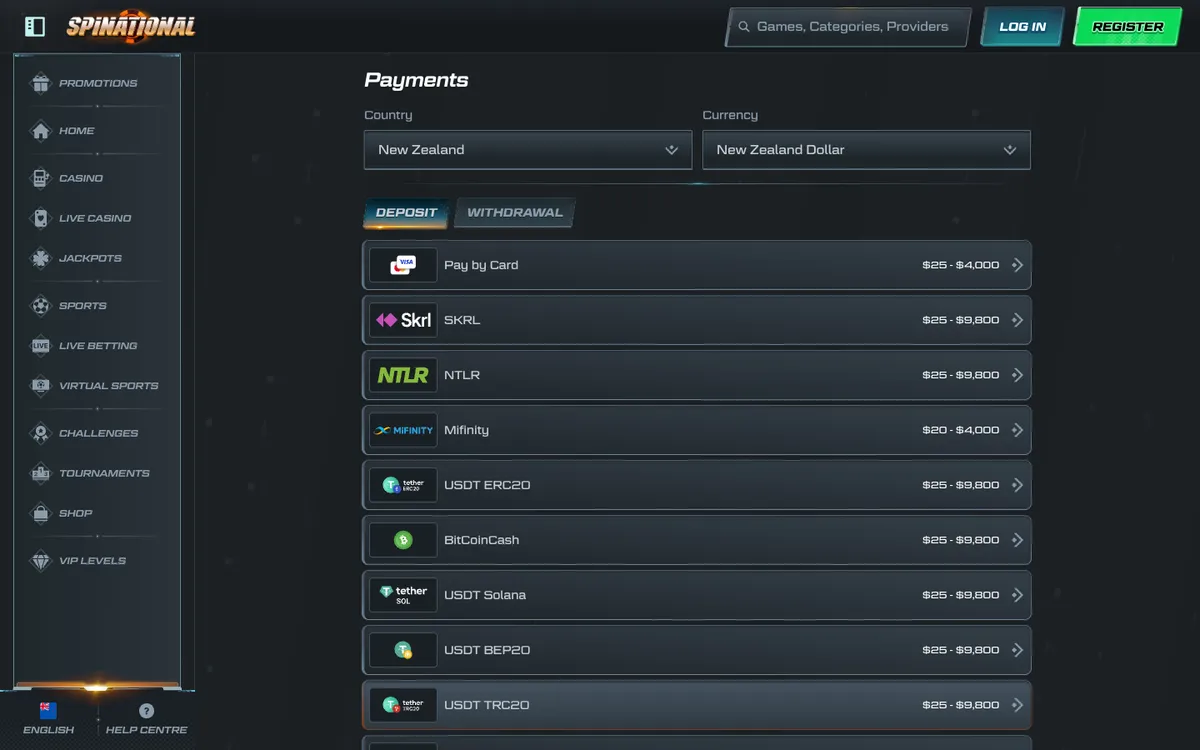Click the Live Betting icon

click(41, 346)
